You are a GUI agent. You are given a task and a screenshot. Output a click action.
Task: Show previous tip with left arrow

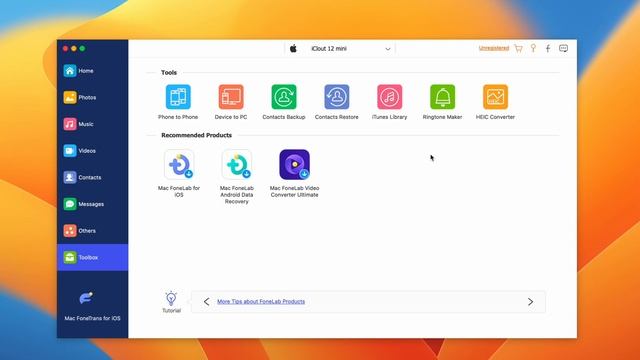(x=207, y=302)
